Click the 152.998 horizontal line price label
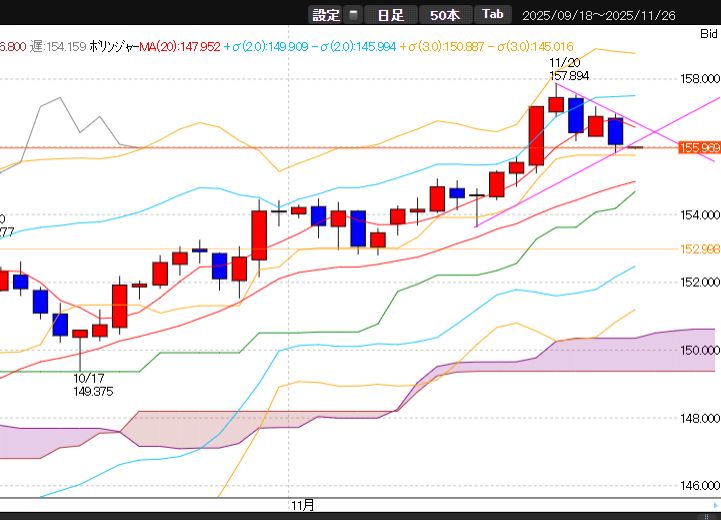The image size is (721, 520). point(700,249)
